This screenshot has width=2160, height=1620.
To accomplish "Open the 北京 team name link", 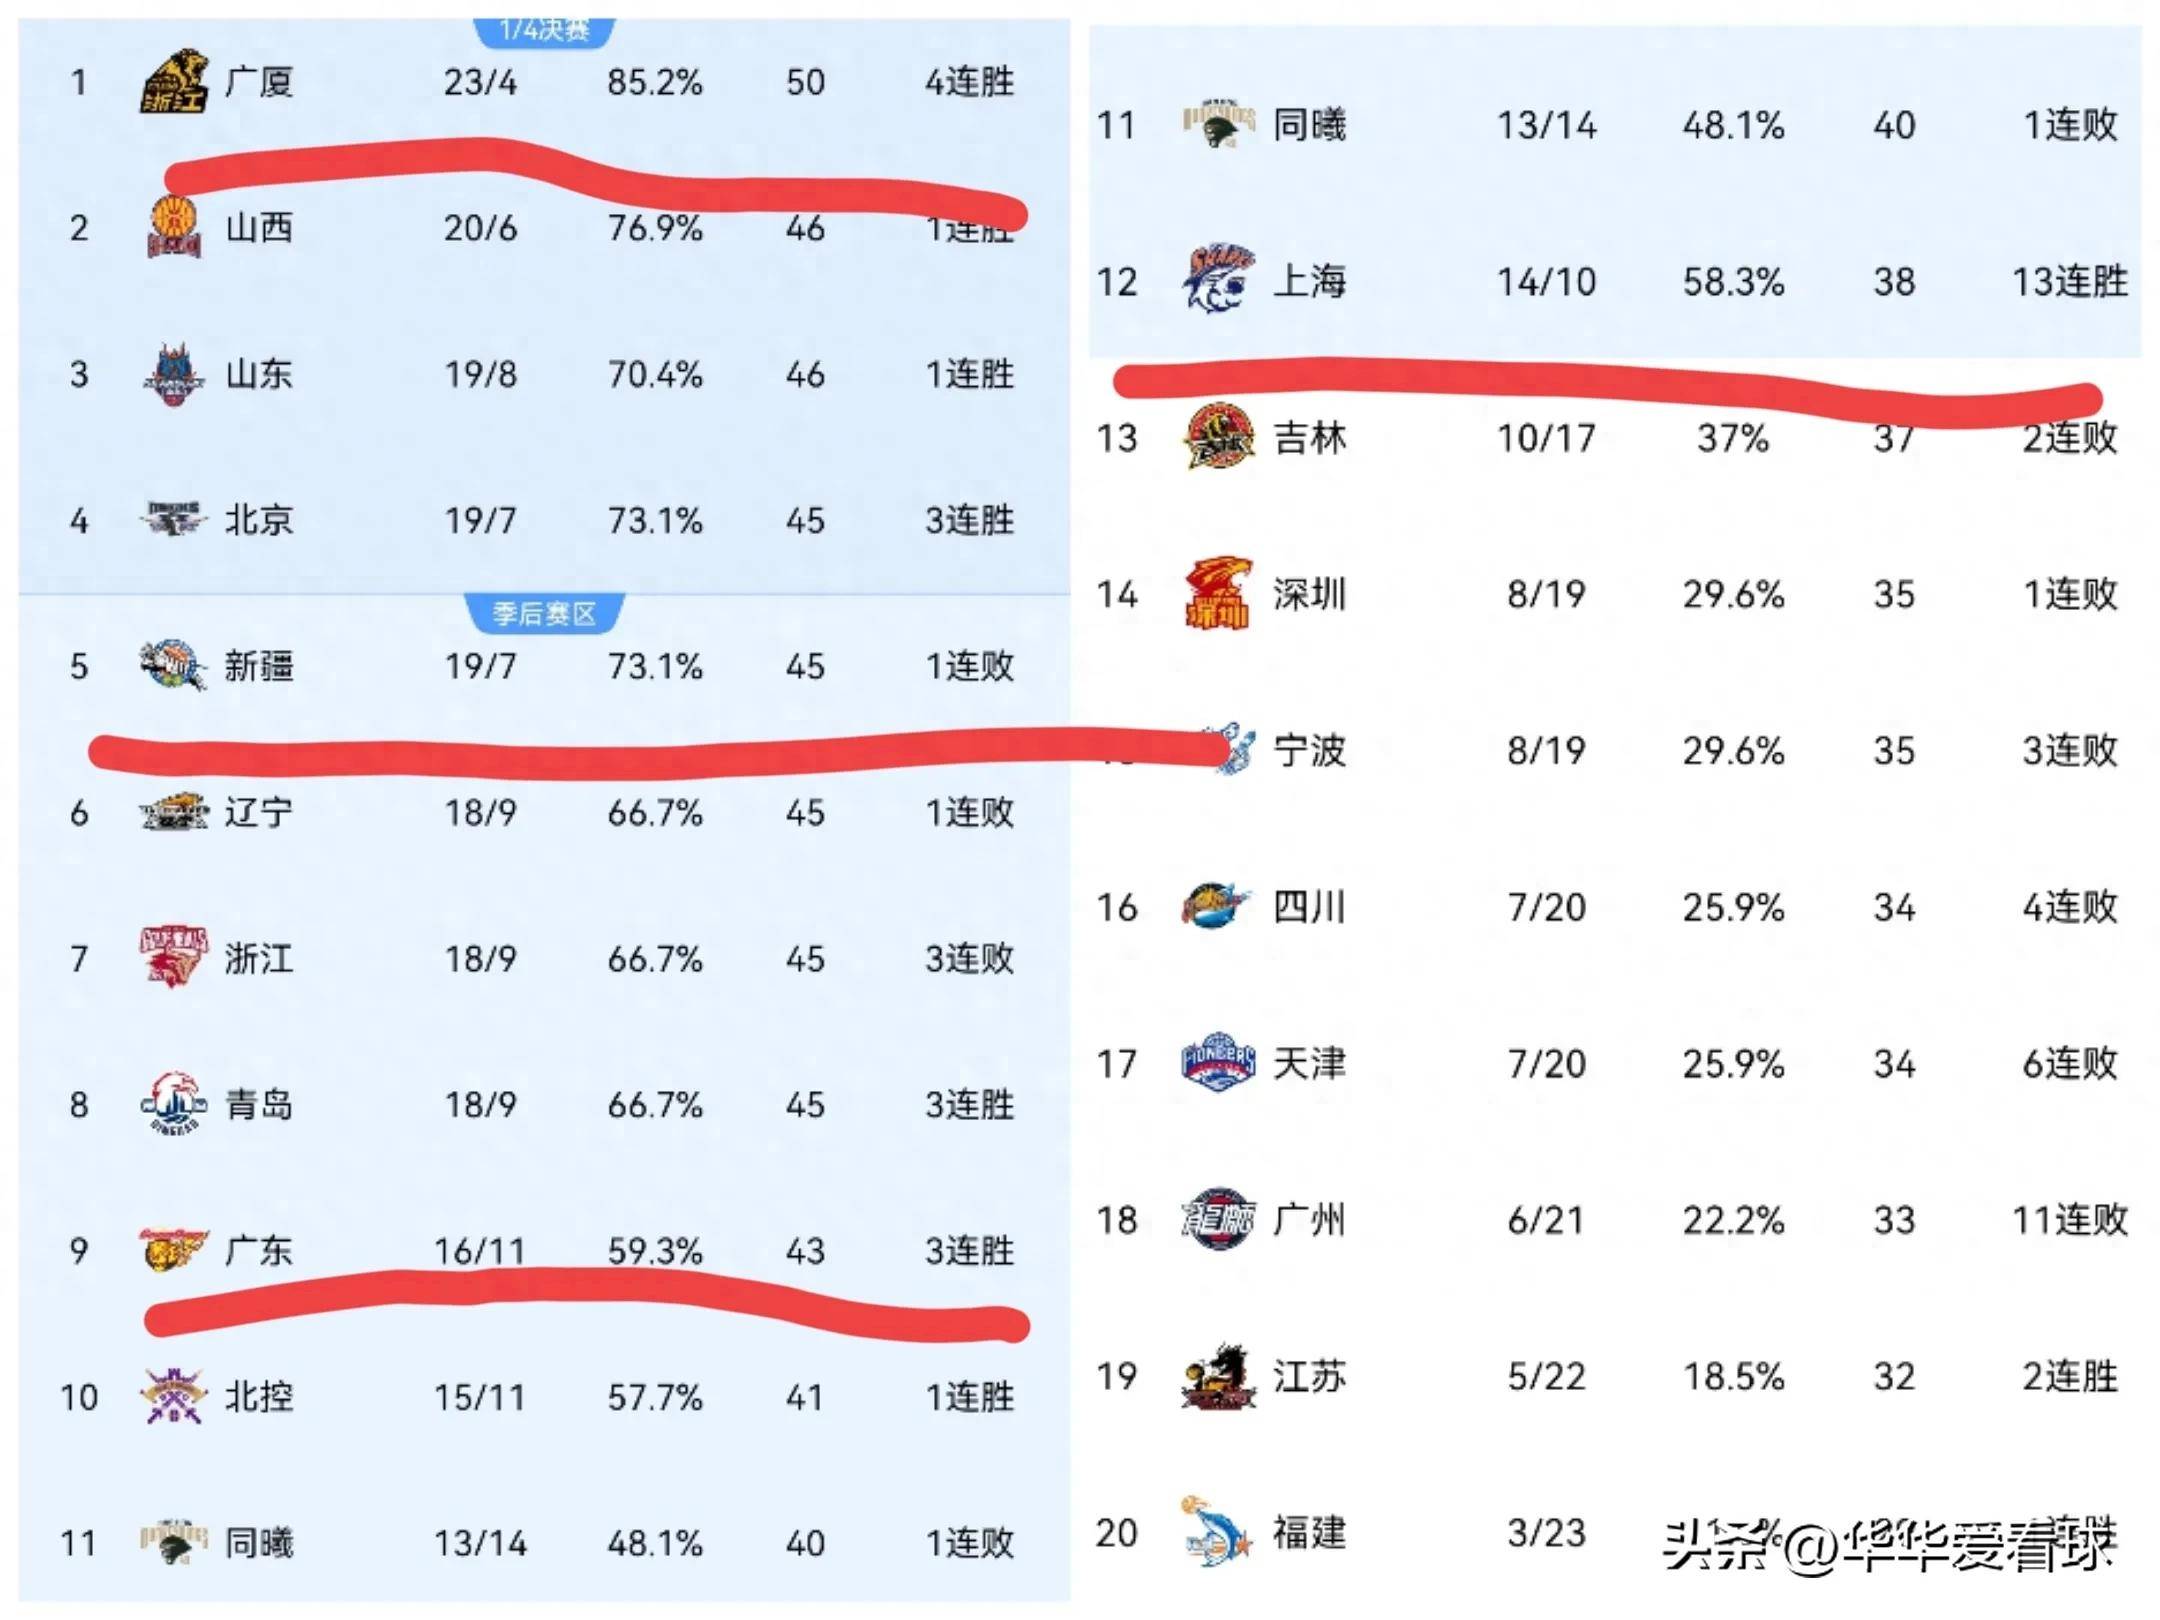I will tap(258, 520).
